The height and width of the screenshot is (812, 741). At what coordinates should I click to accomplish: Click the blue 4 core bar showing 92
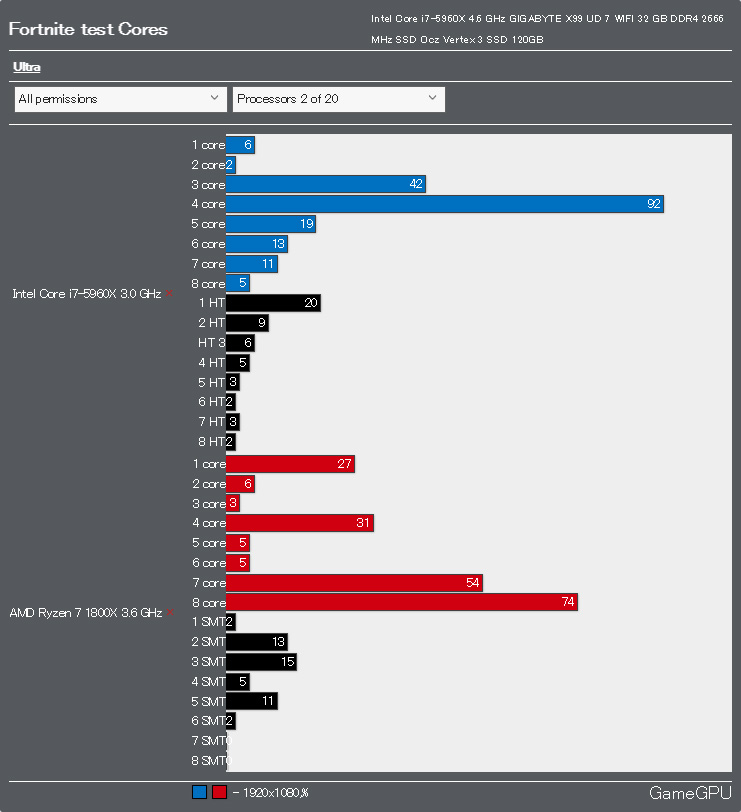[445, 204]
